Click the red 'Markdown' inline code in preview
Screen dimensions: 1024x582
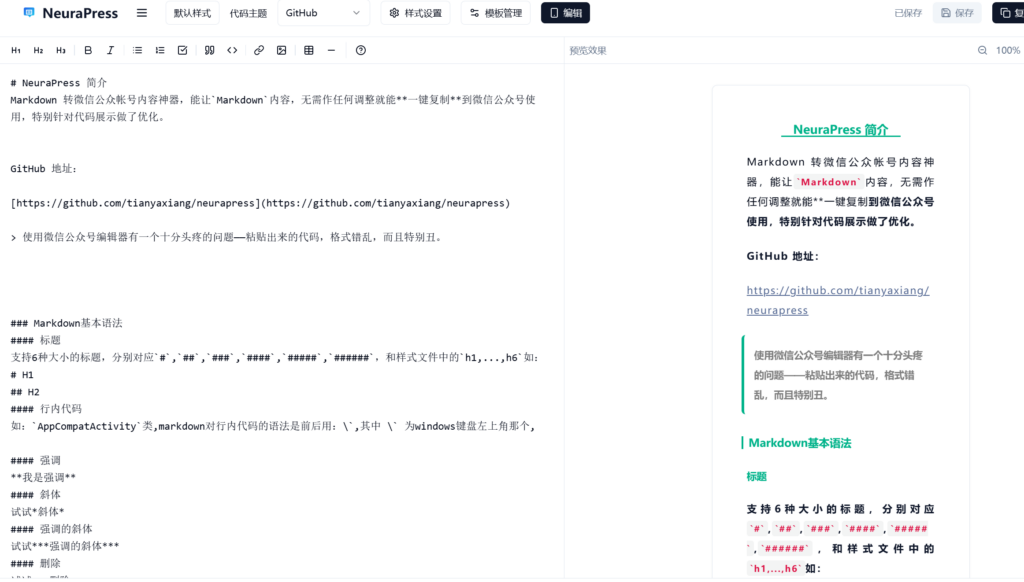coord(829,182)
